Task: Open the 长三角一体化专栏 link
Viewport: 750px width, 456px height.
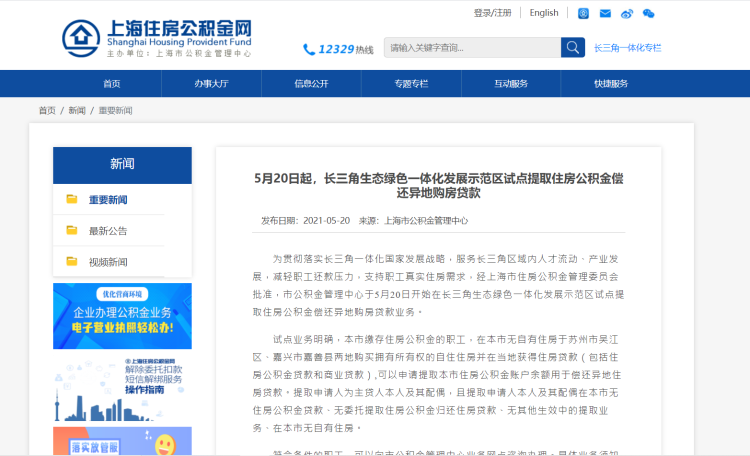Action: pyautogui.click(x=628, y=48)
